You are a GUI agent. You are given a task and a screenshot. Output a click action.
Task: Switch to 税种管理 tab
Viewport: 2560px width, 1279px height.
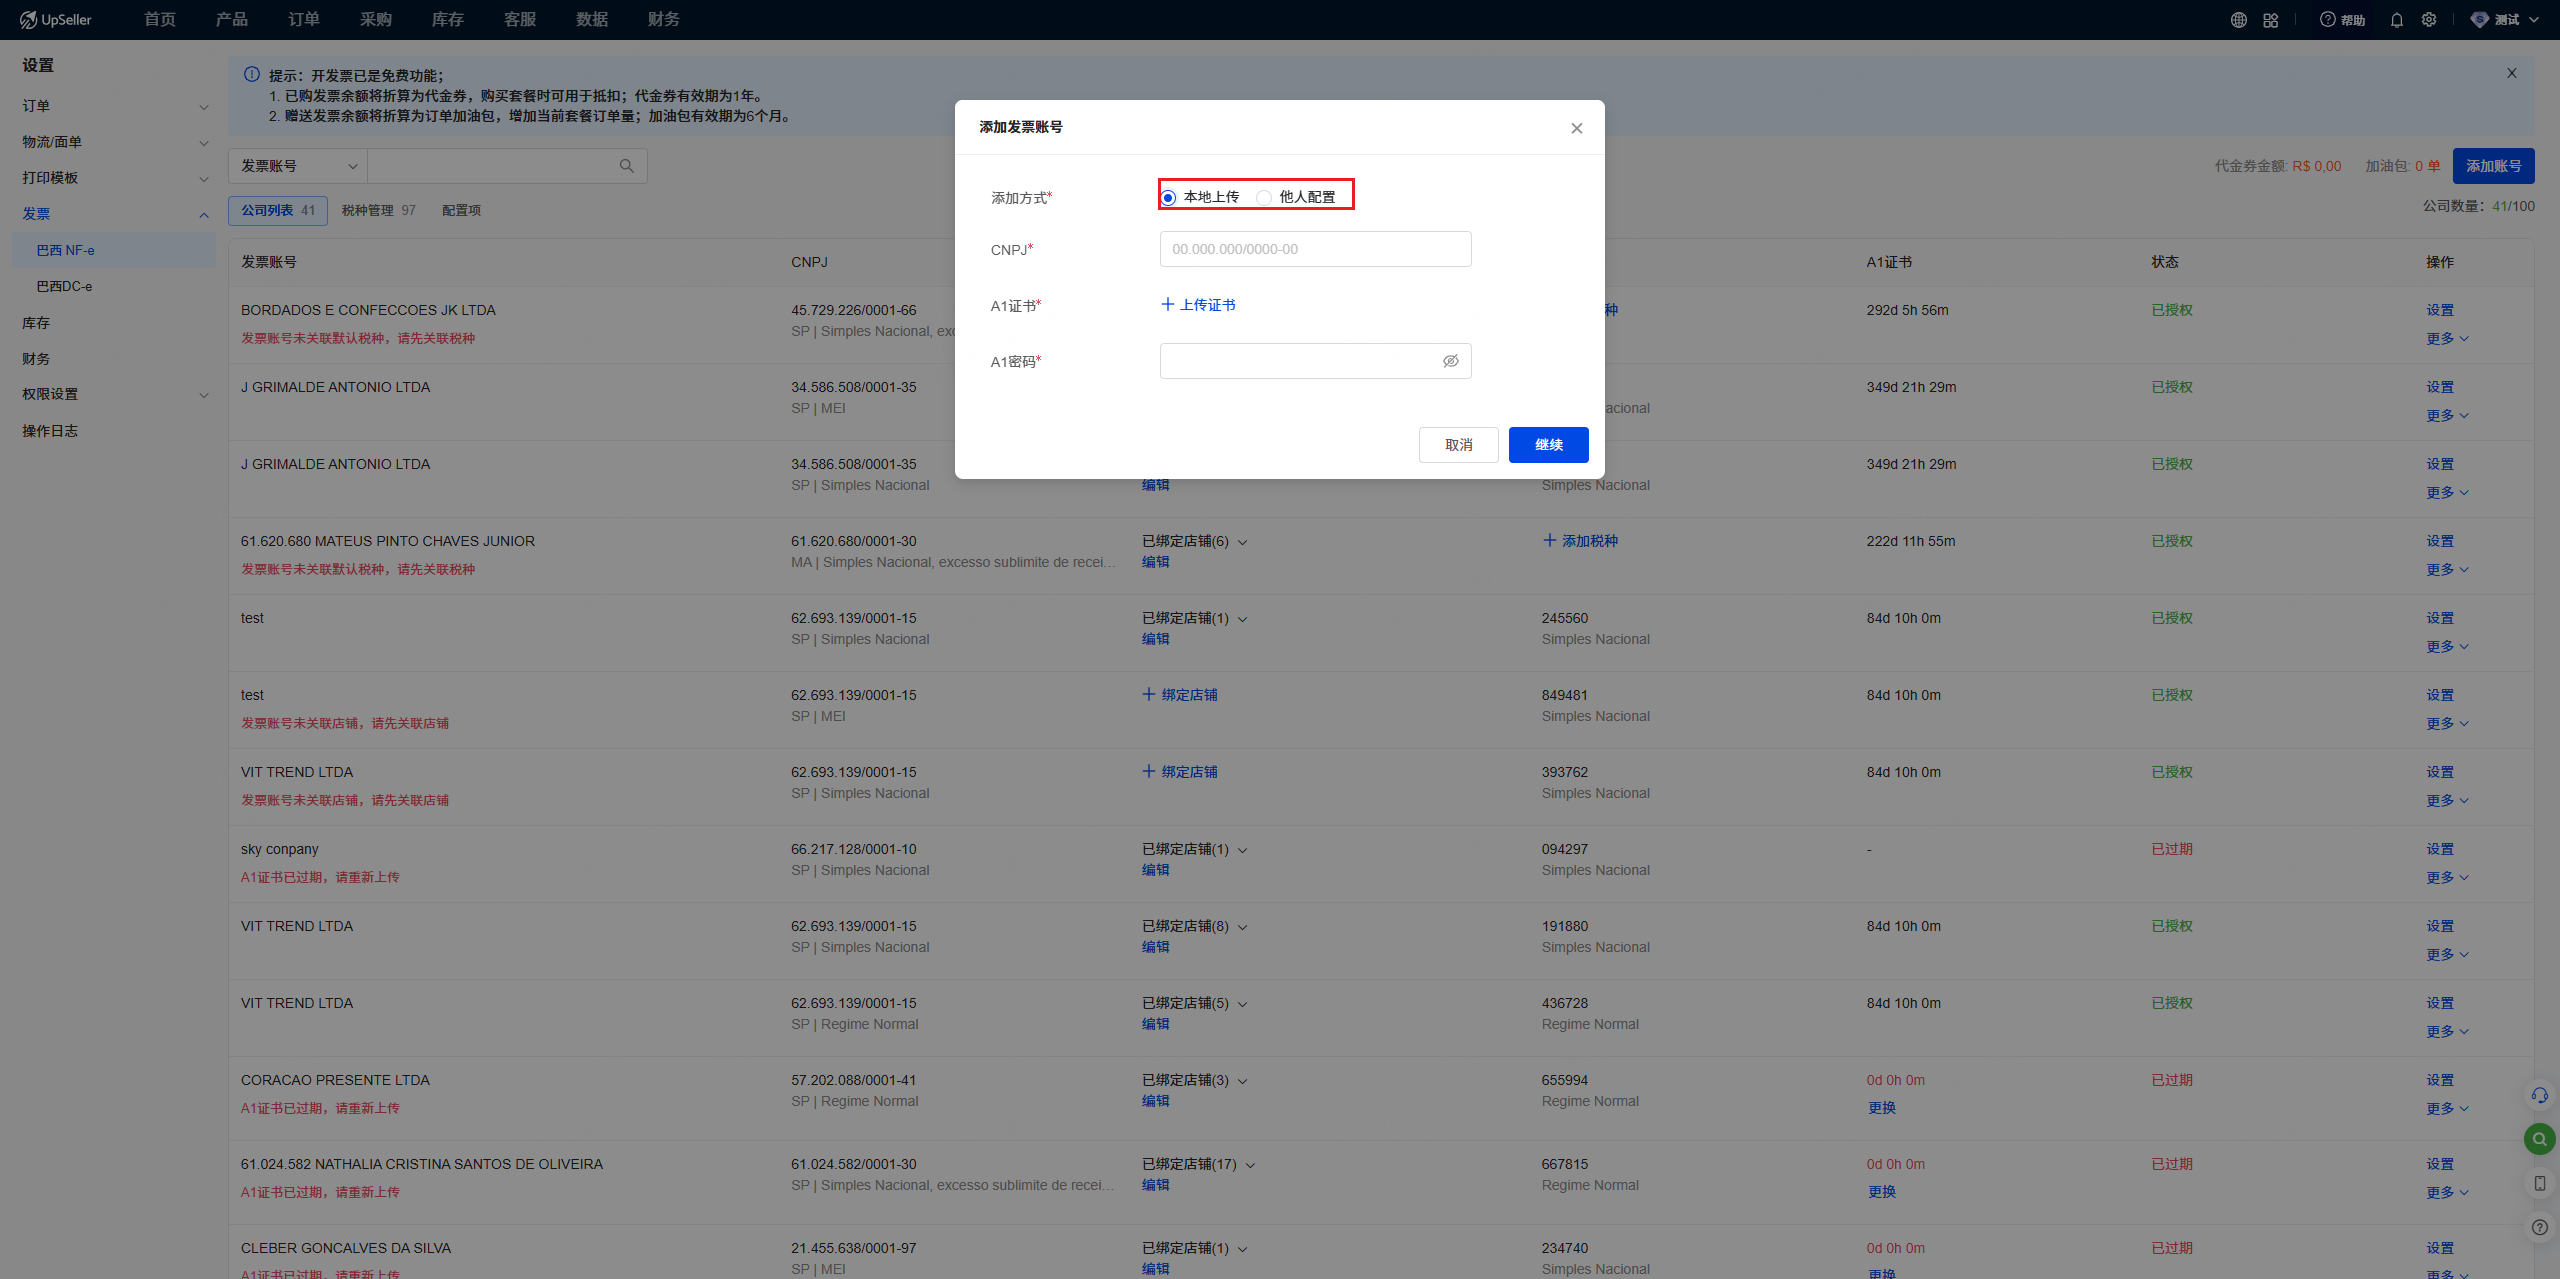(x=378, y=210)
